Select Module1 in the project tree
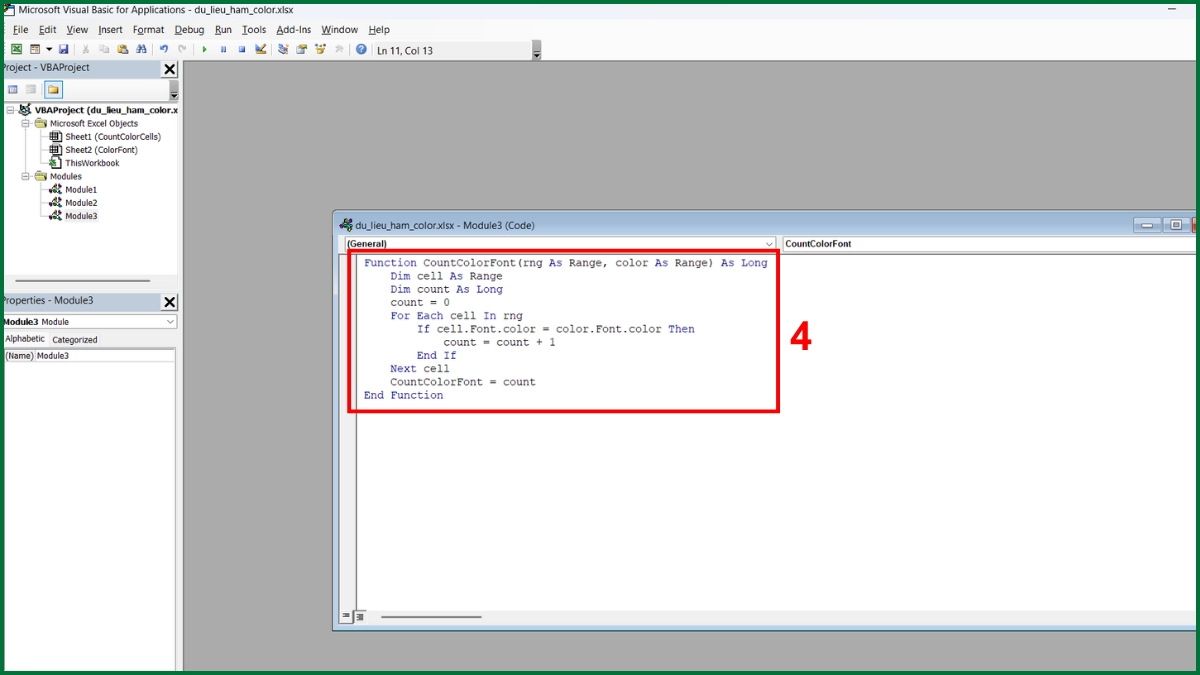1200x675 pixels. click(81, 190)
